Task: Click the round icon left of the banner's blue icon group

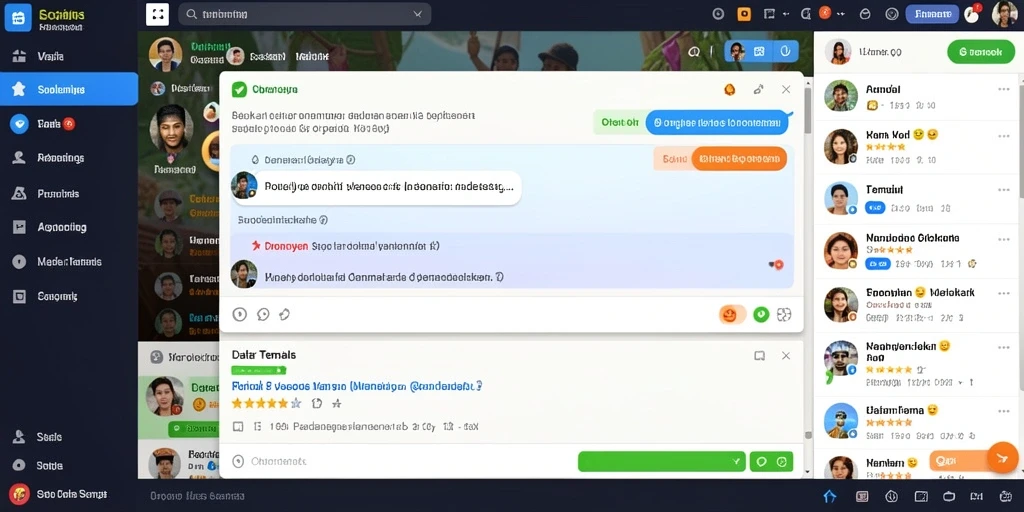Action: pyautogui.click(x=695, y=52)
